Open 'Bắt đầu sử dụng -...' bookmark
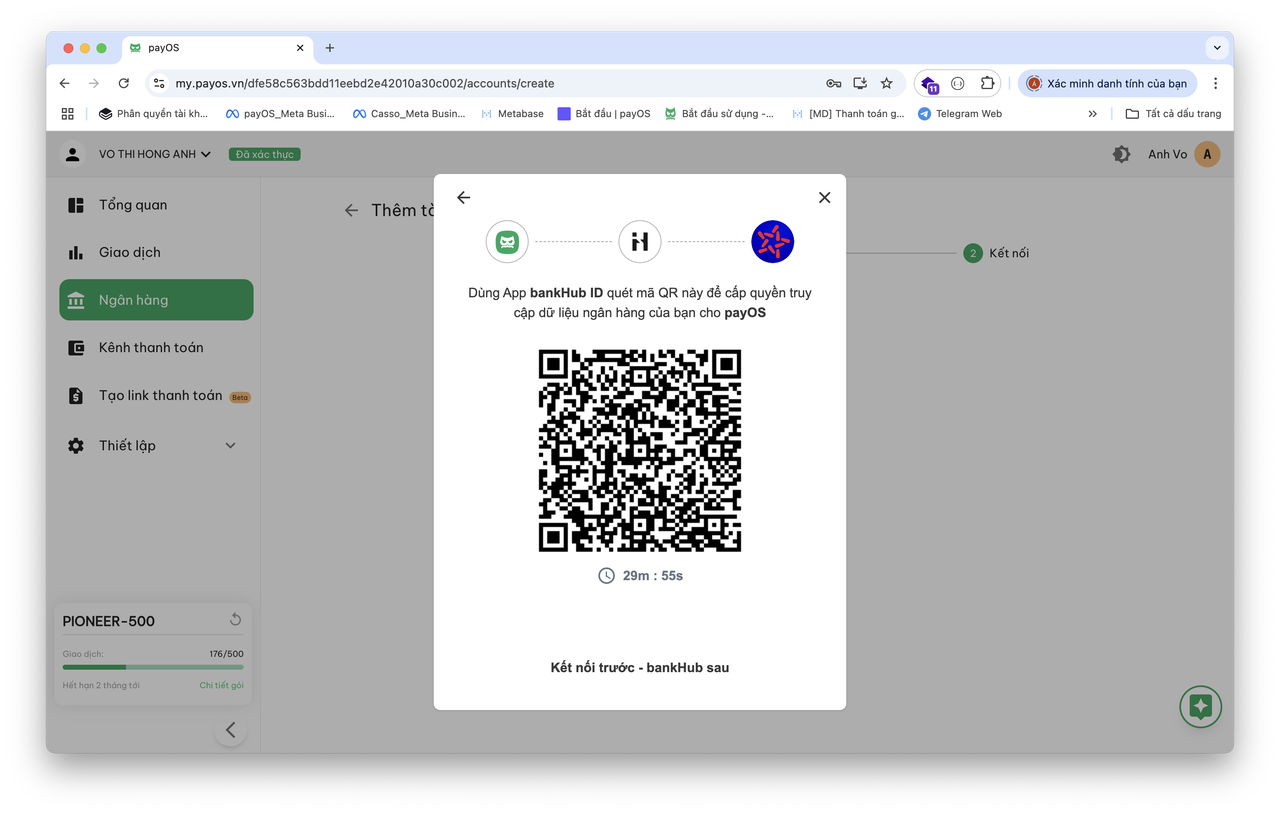Screen dimensions: 1280x814 pos(719,114)
